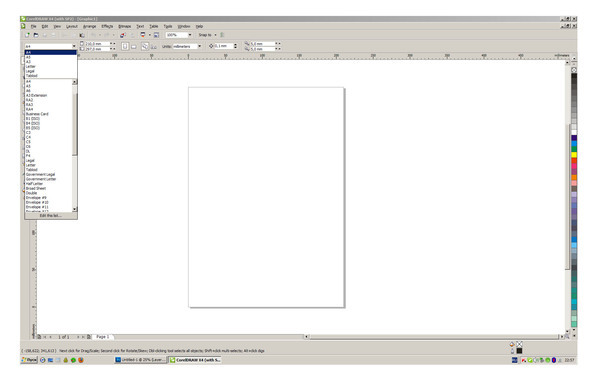The width and height of the screenshot is (600, 380).
Task: Open the View menu
Action: [57, 26]
